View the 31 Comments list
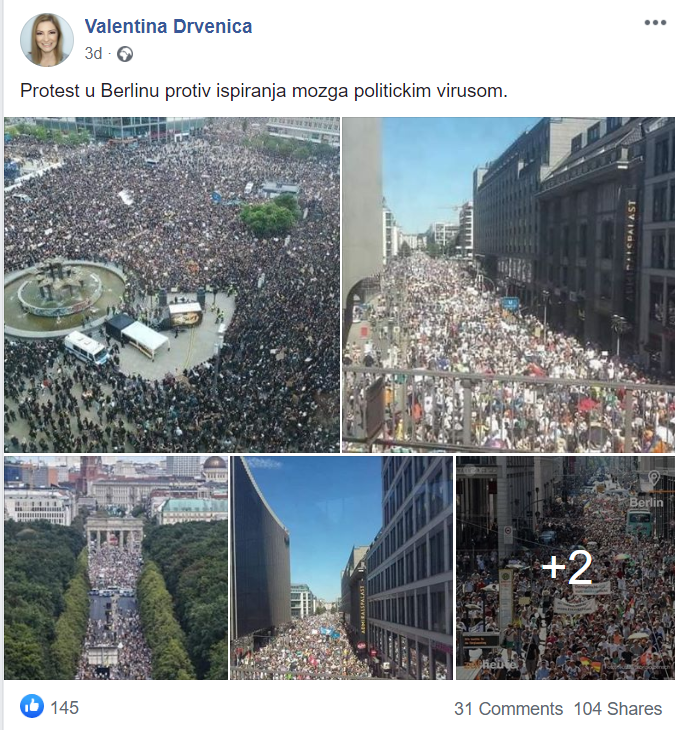 pos(508,709)
